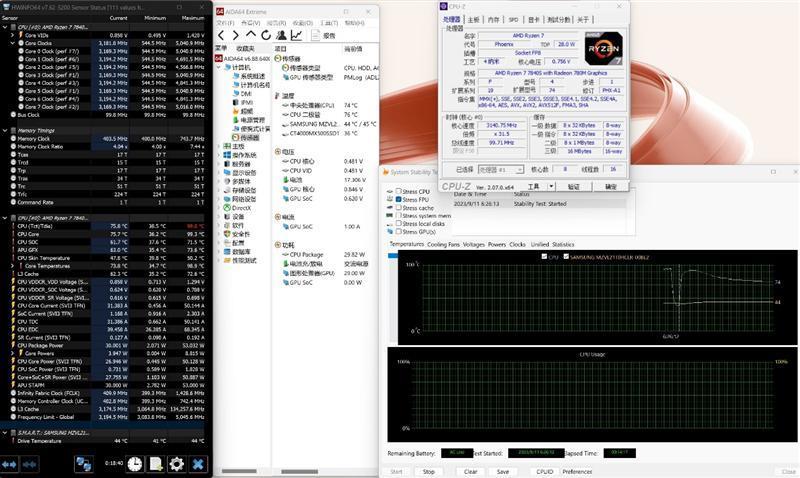800x478 pixels.
Task: Click the AIDA64 user manager toolbar icon
Action: [x=281, y=35]
